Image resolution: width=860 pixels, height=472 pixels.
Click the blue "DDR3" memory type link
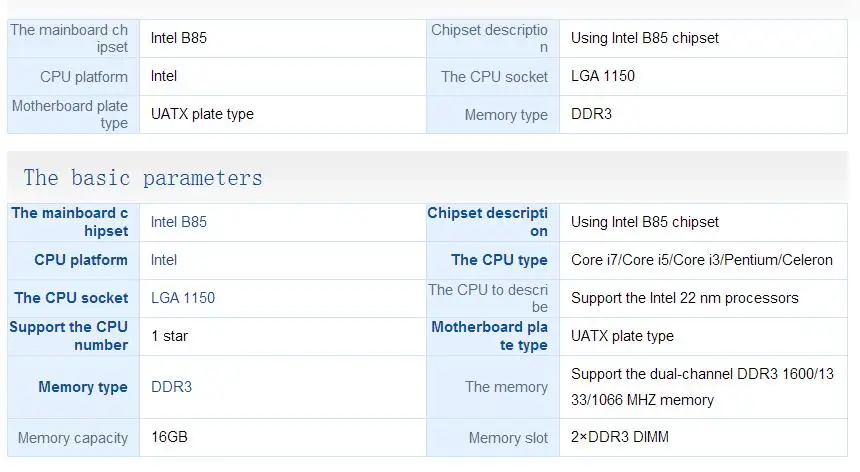(x=171, y=387)
